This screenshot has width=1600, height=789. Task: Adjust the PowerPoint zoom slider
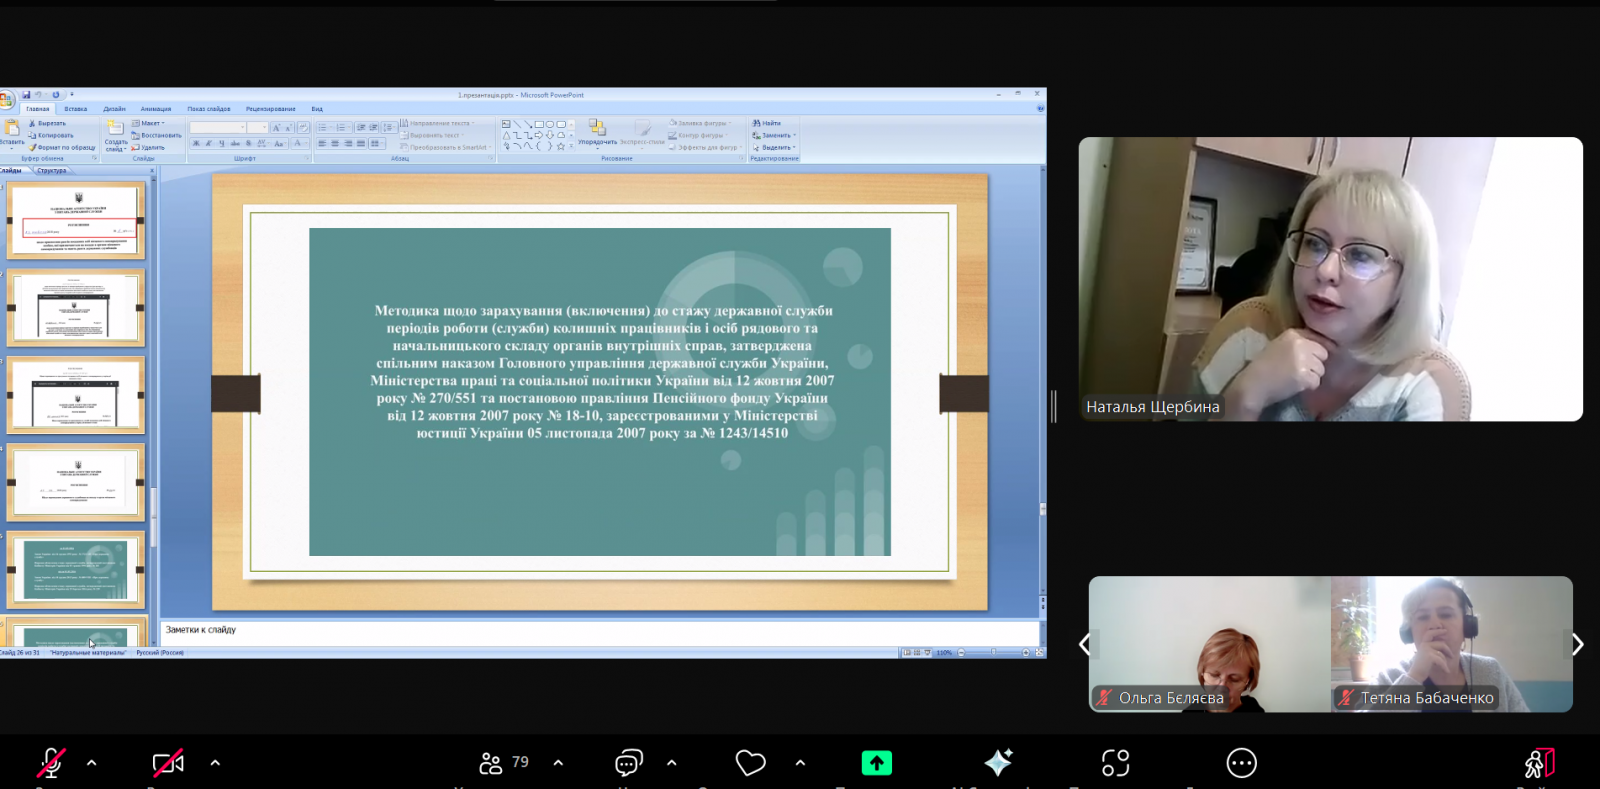(x=993, y=652)
